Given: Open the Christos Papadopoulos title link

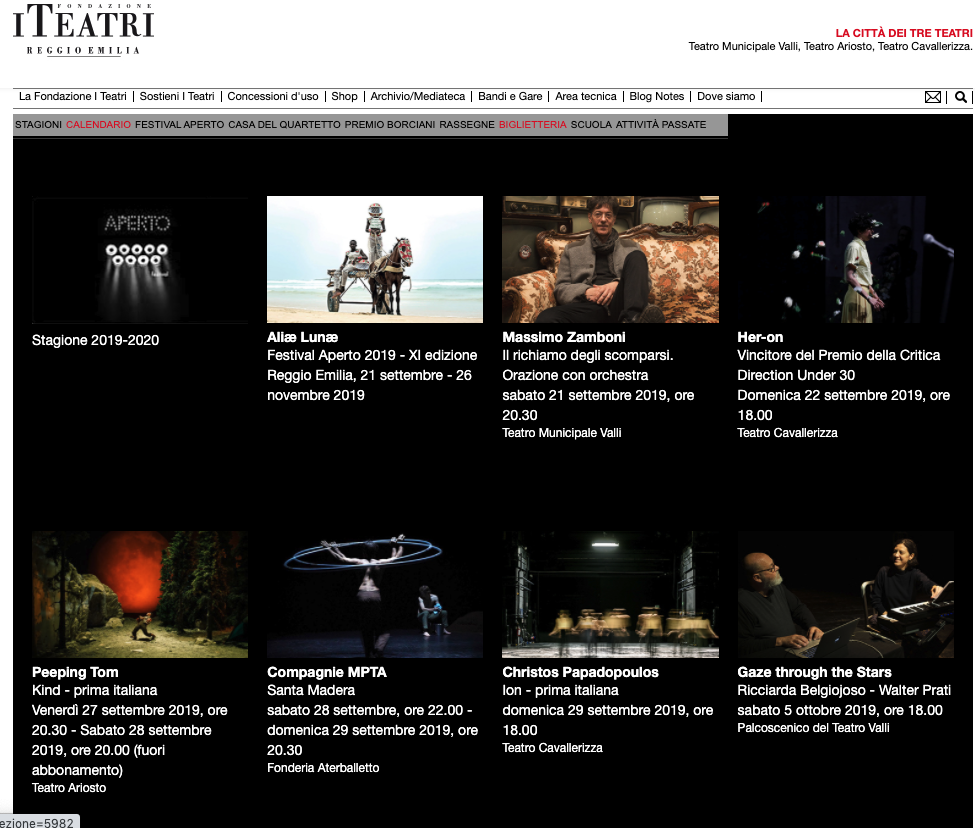Looking at the screenshot, I should click(580, 672).
